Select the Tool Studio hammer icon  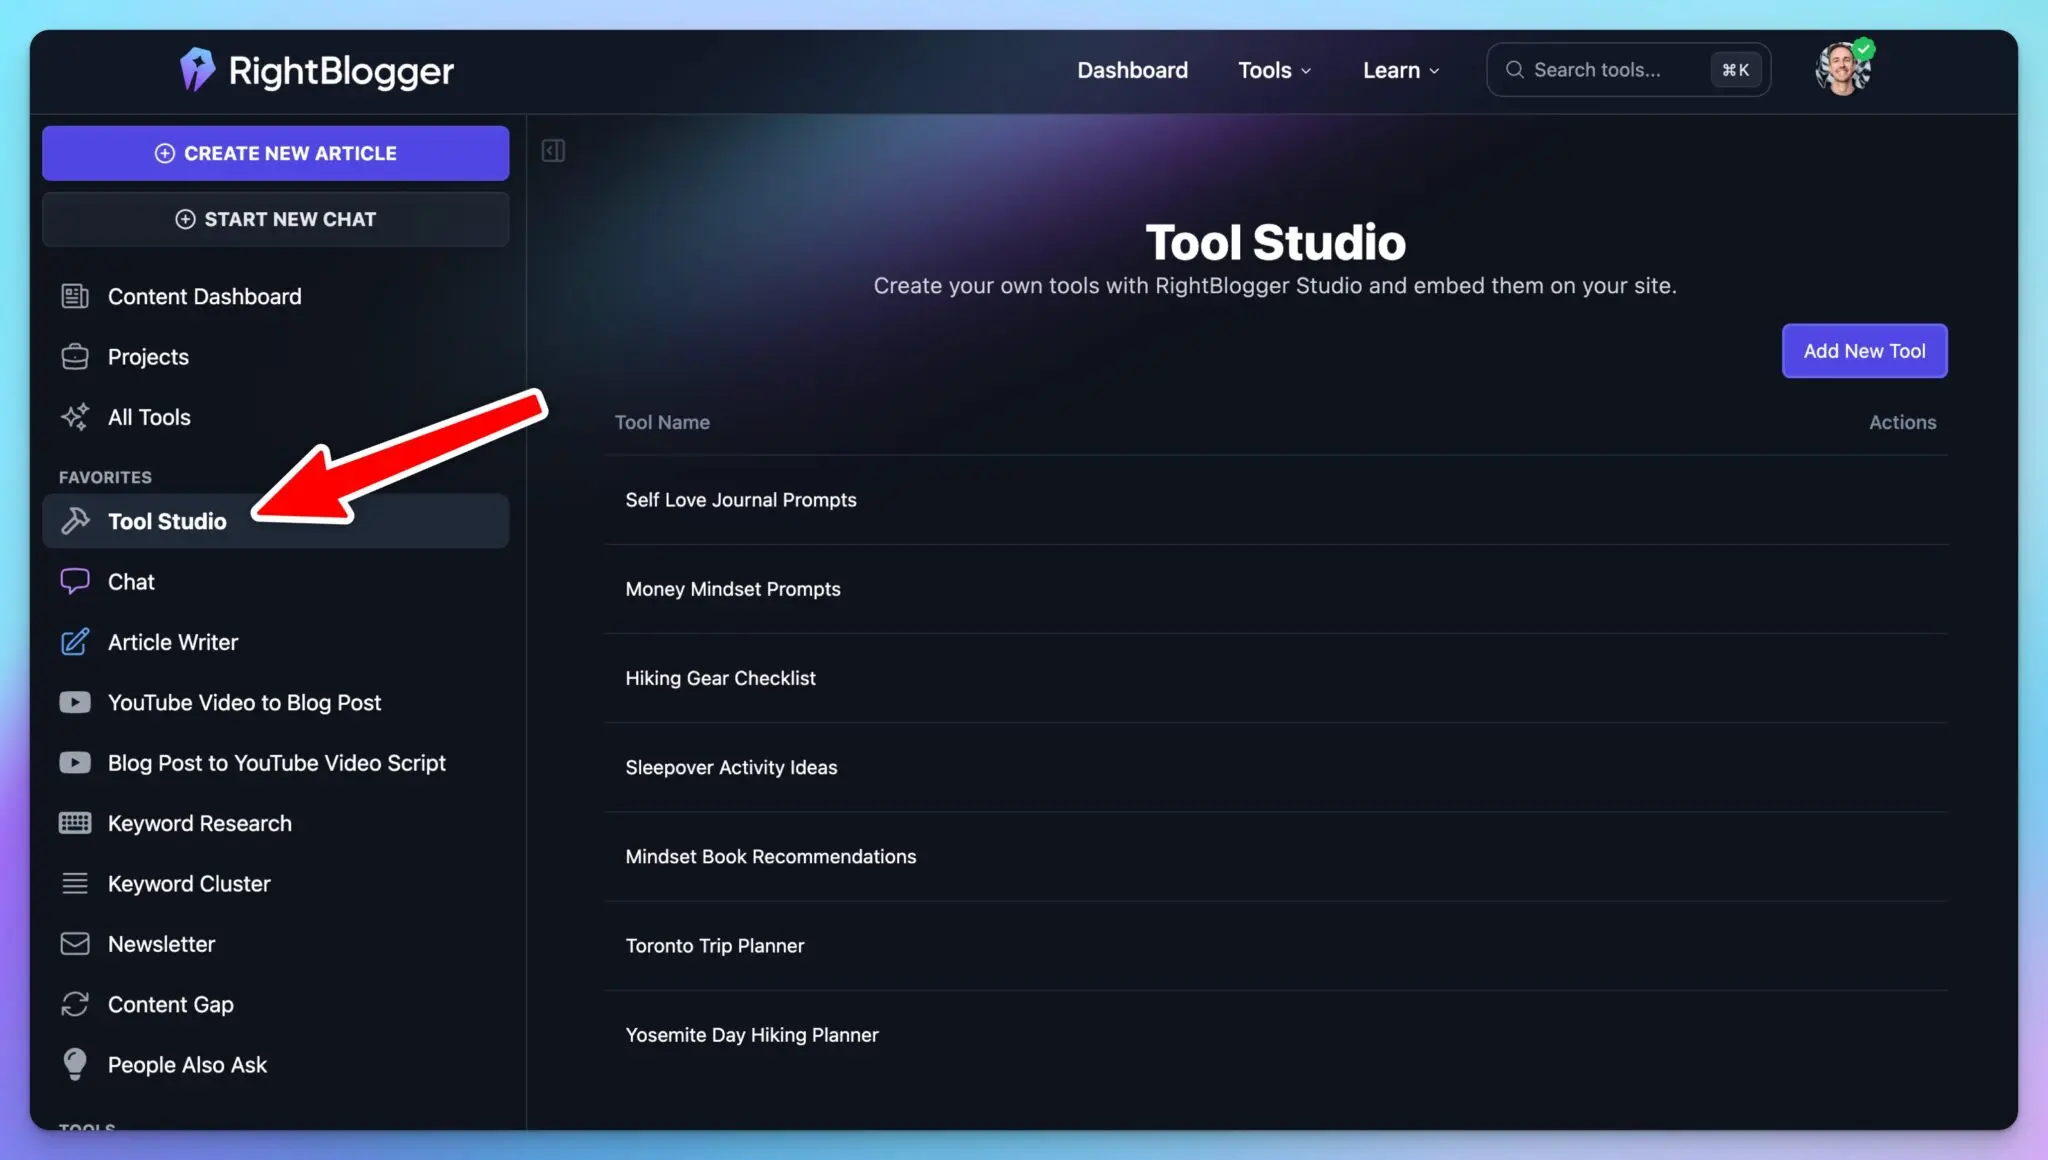75,520
